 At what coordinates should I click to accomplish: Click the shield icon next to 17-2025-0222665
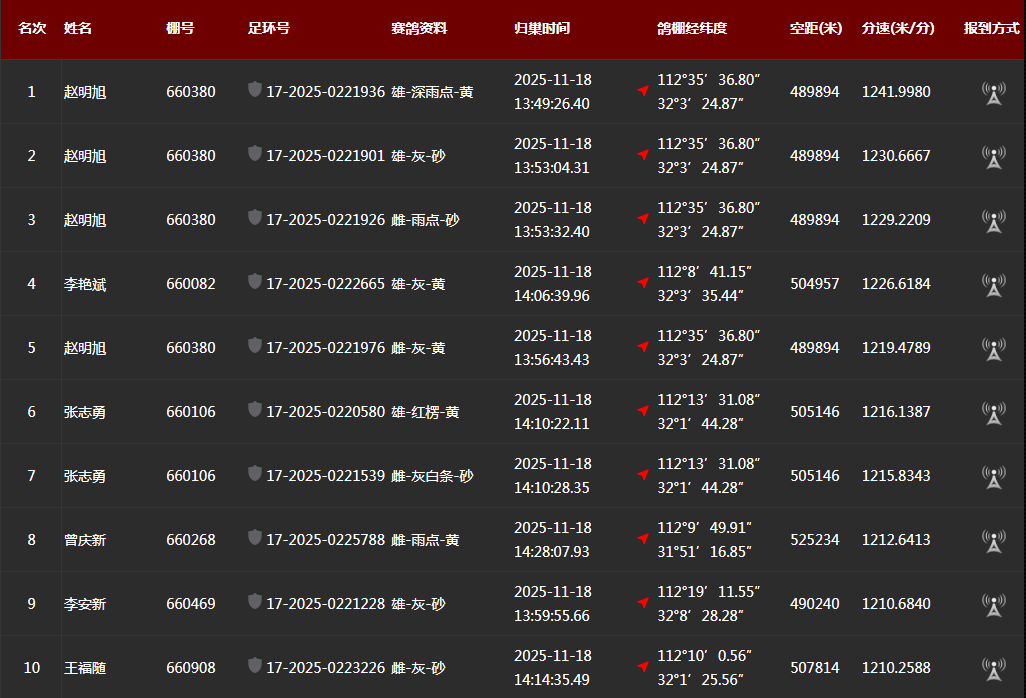(x=255, y=282)
